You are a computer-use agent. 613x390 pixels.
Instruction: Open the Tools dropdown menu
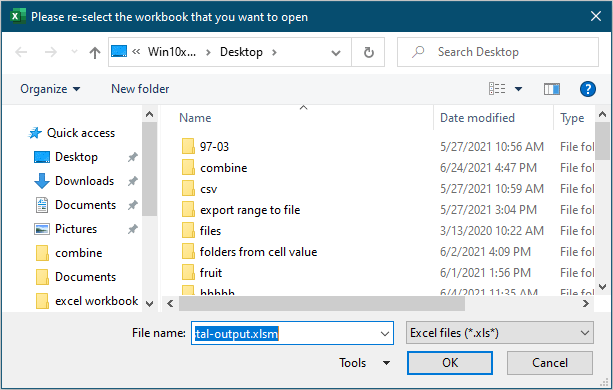point(364,363)
